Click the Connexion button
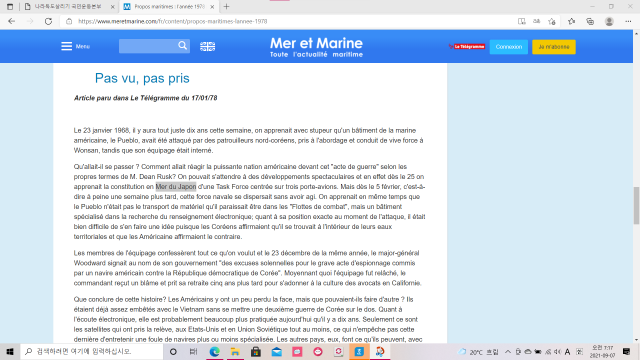The width and height of the screenshot is (640, 360). (x=509, y=47)
